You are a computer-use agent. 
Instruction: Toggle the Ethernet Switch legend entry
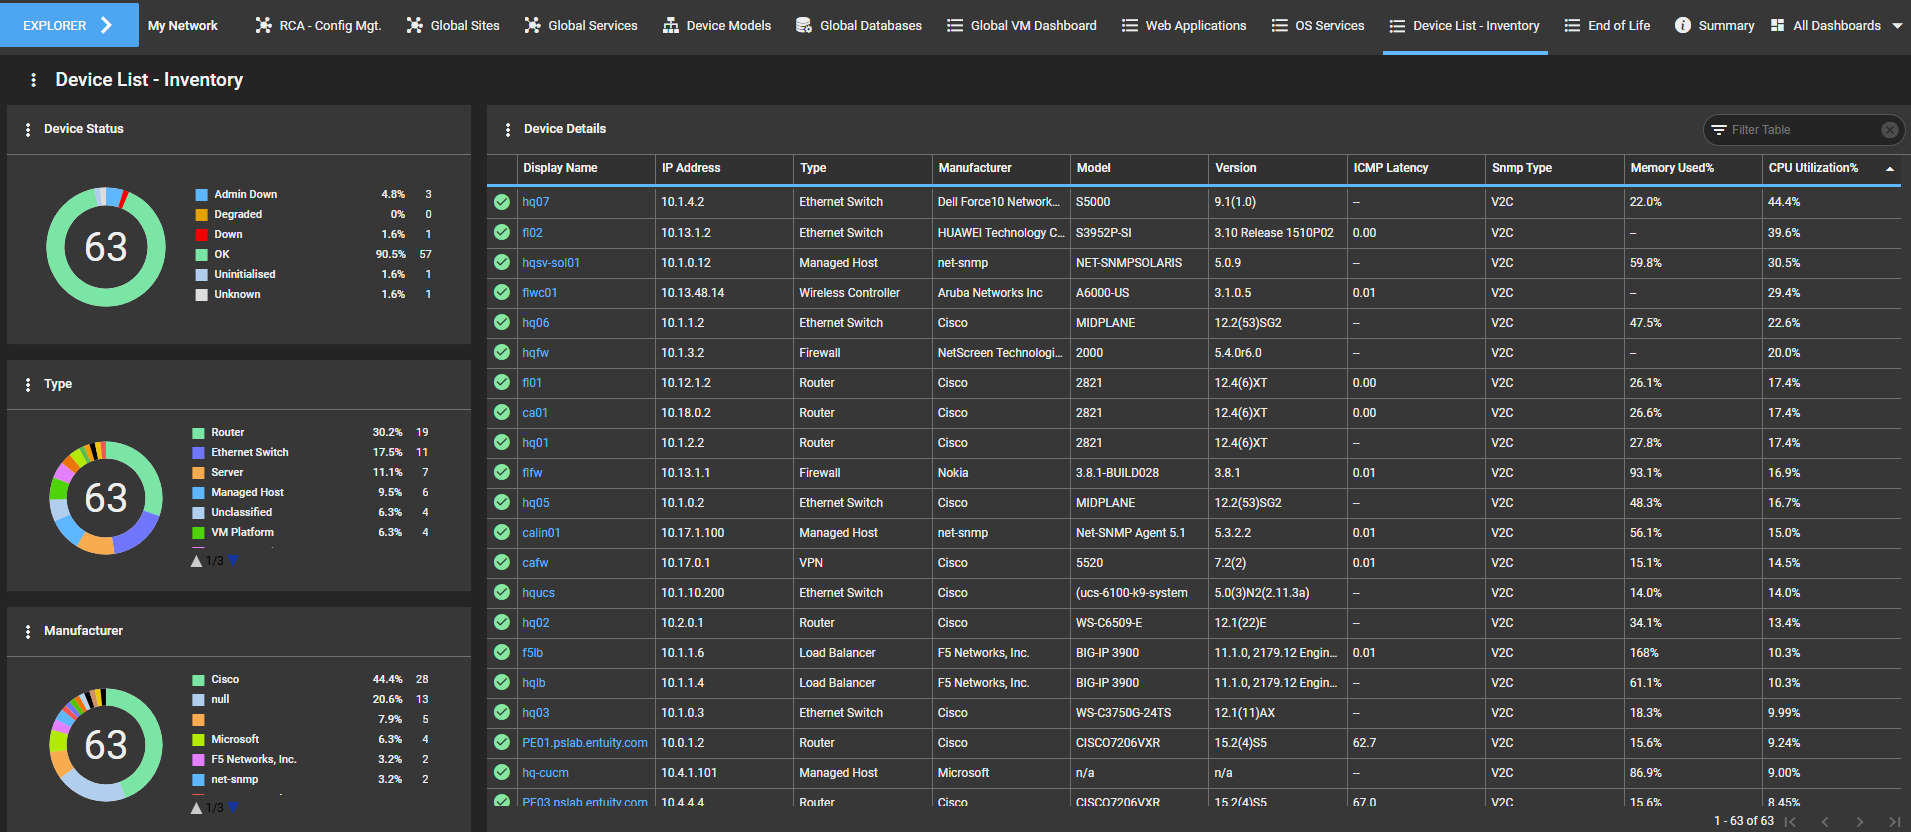click(249, 452)
